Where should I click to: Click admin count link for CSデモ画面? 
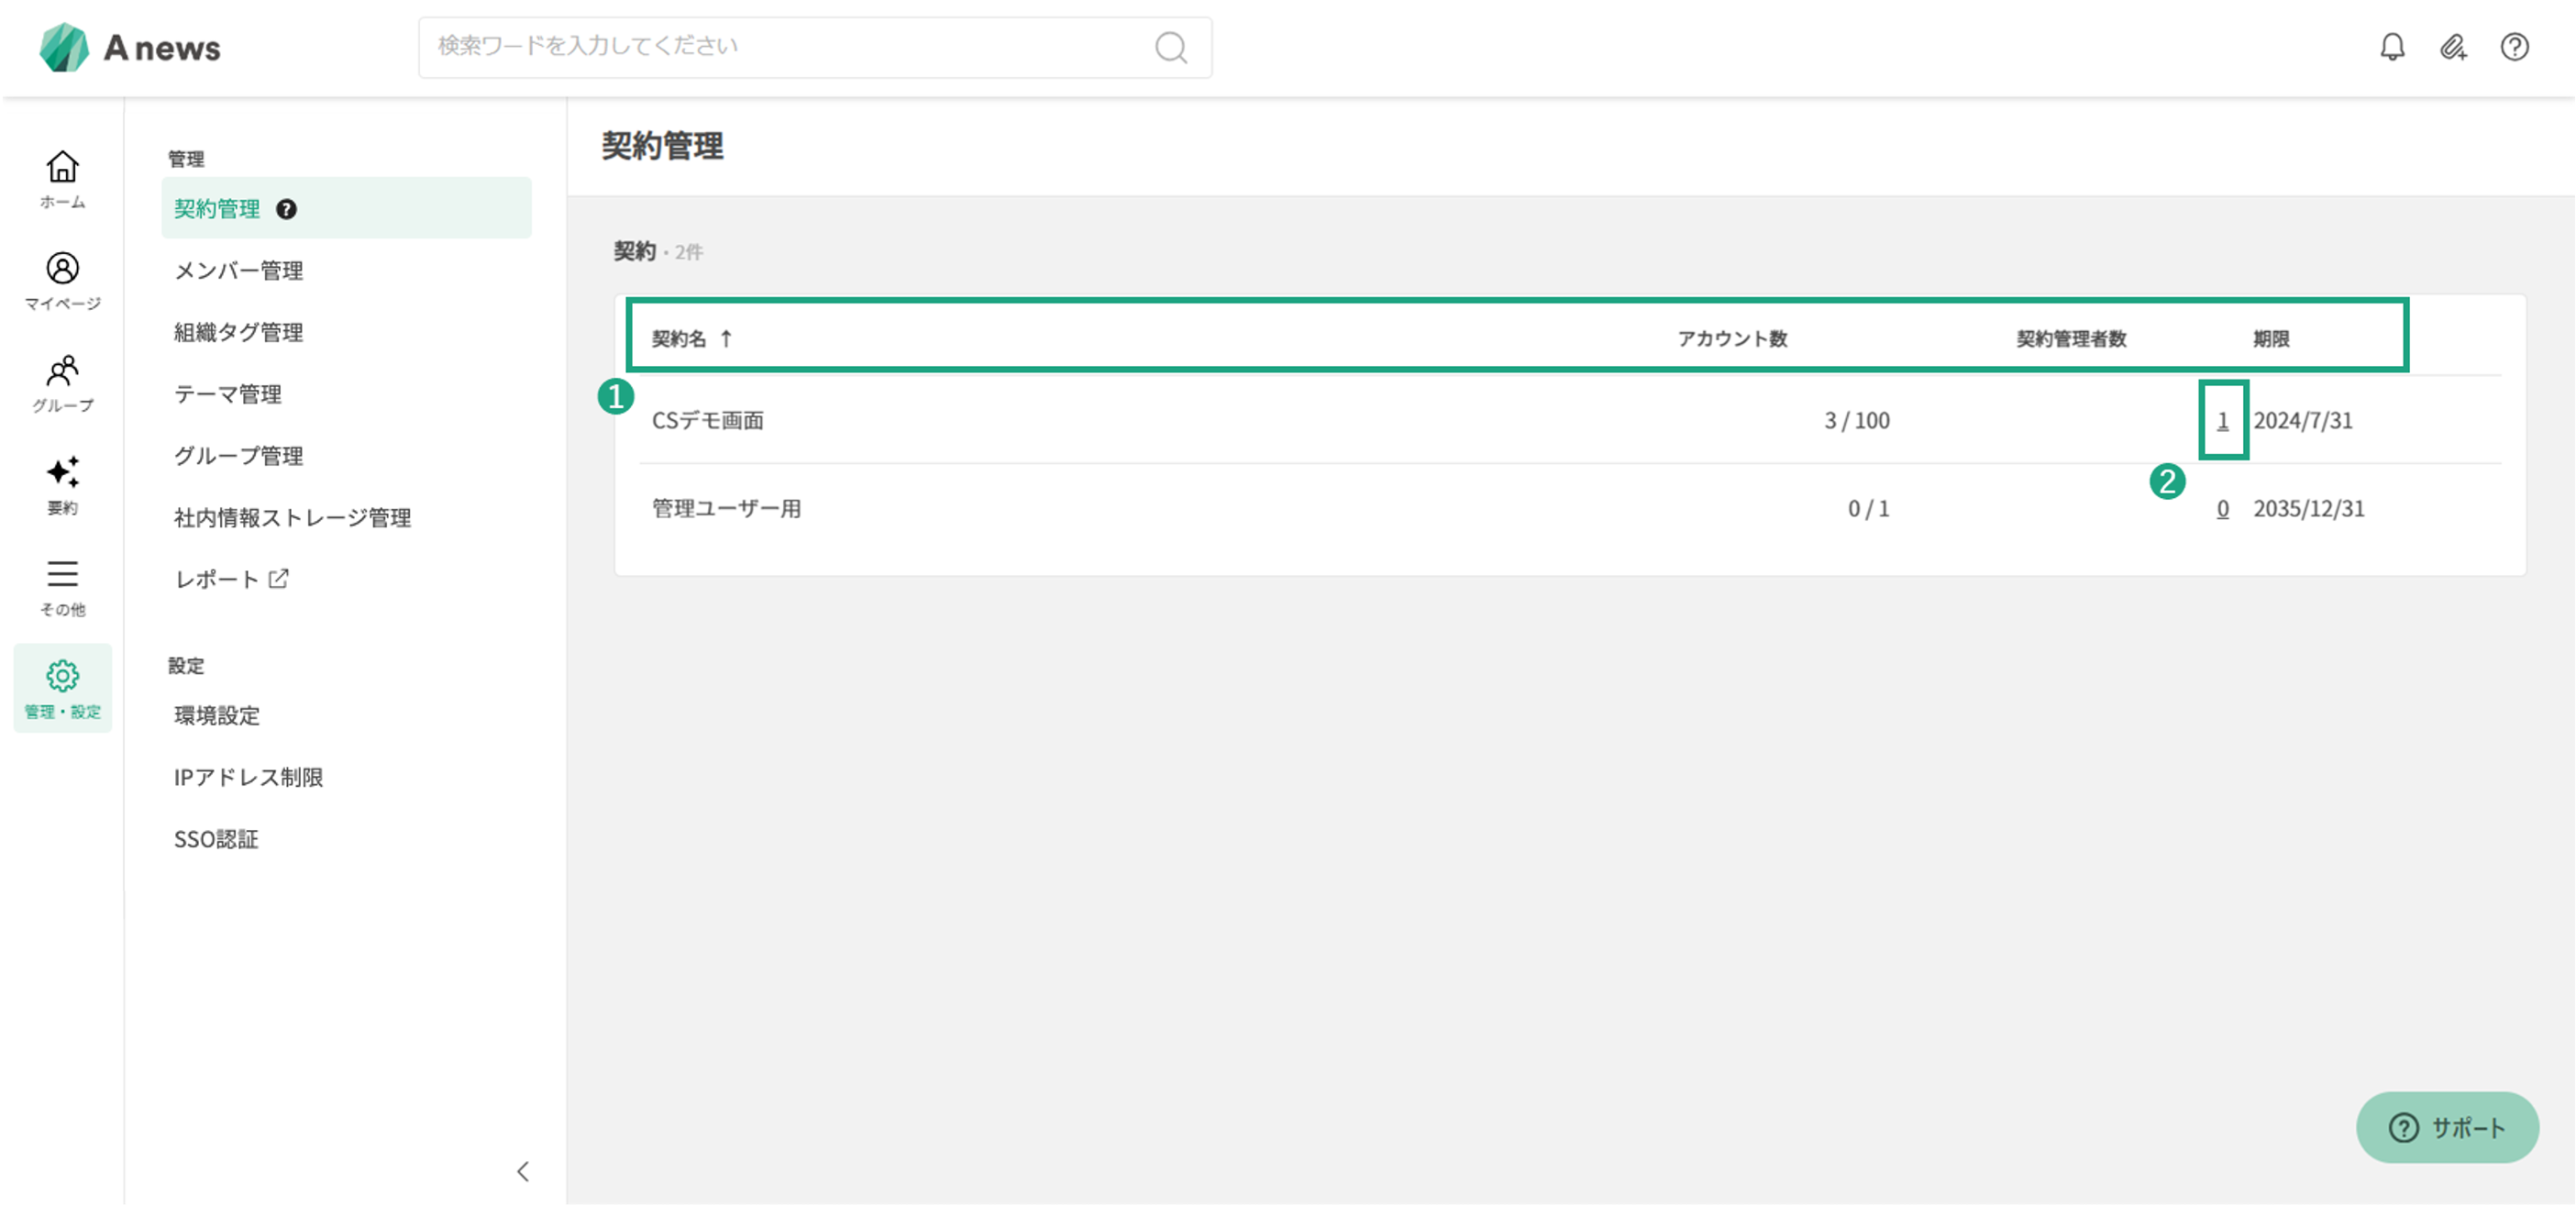pos(2222,421)
